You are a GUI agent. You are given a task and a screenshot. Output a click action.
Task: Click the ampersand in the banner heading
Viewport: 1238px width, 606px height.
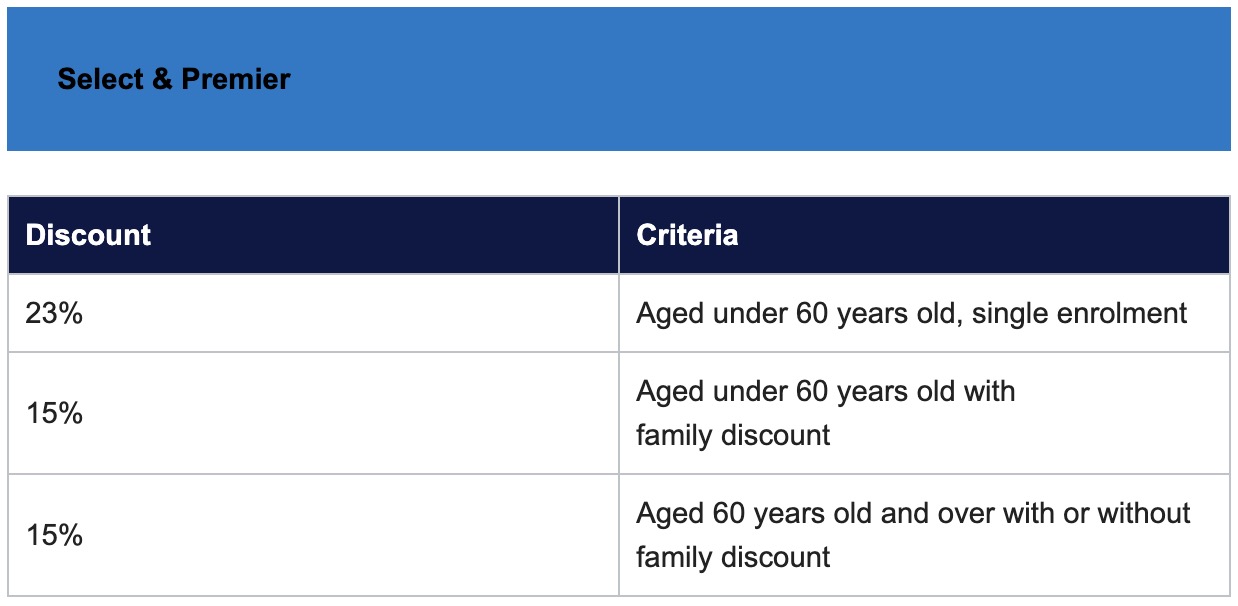(162, 79)
